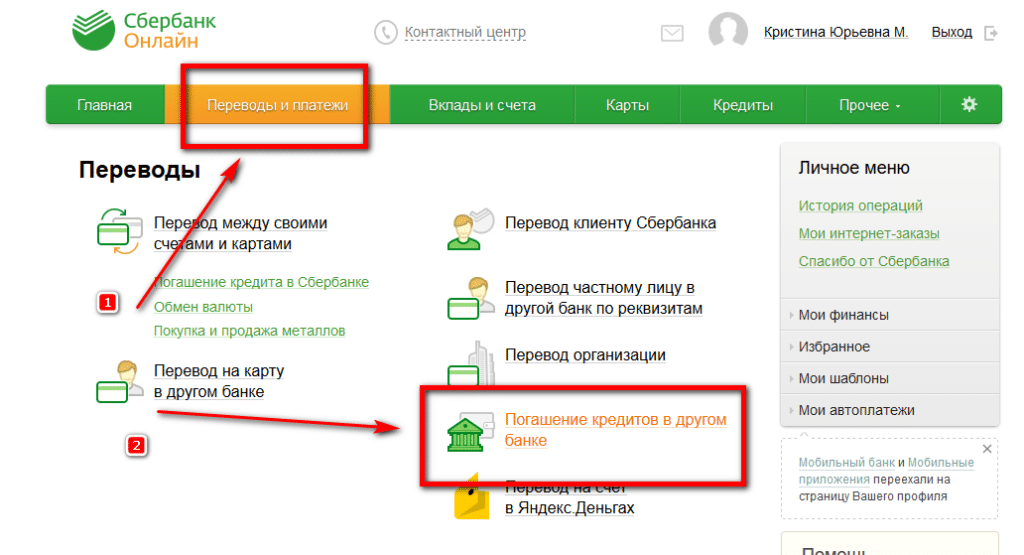The height and width of the screenshot is (555, 1024).
Task: Click the phone icon beside Контактный центр
Action: (x=385, y=32)
